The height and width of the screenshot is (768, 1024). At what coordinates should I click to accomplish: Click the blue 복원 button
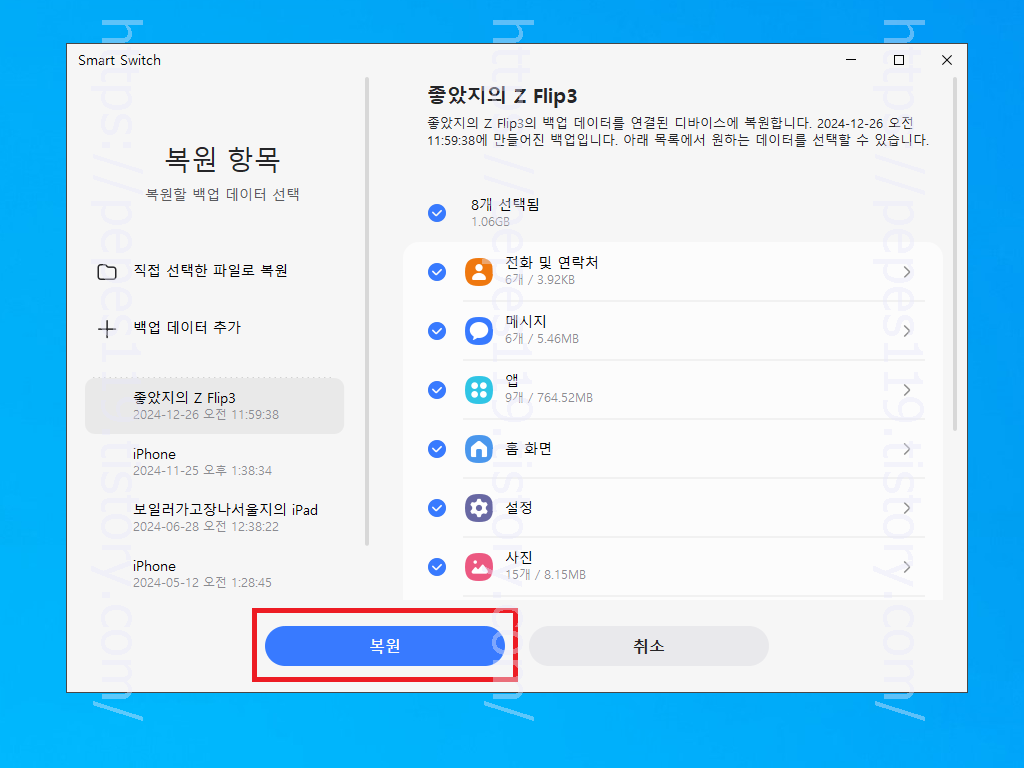[x=385, y=646]
